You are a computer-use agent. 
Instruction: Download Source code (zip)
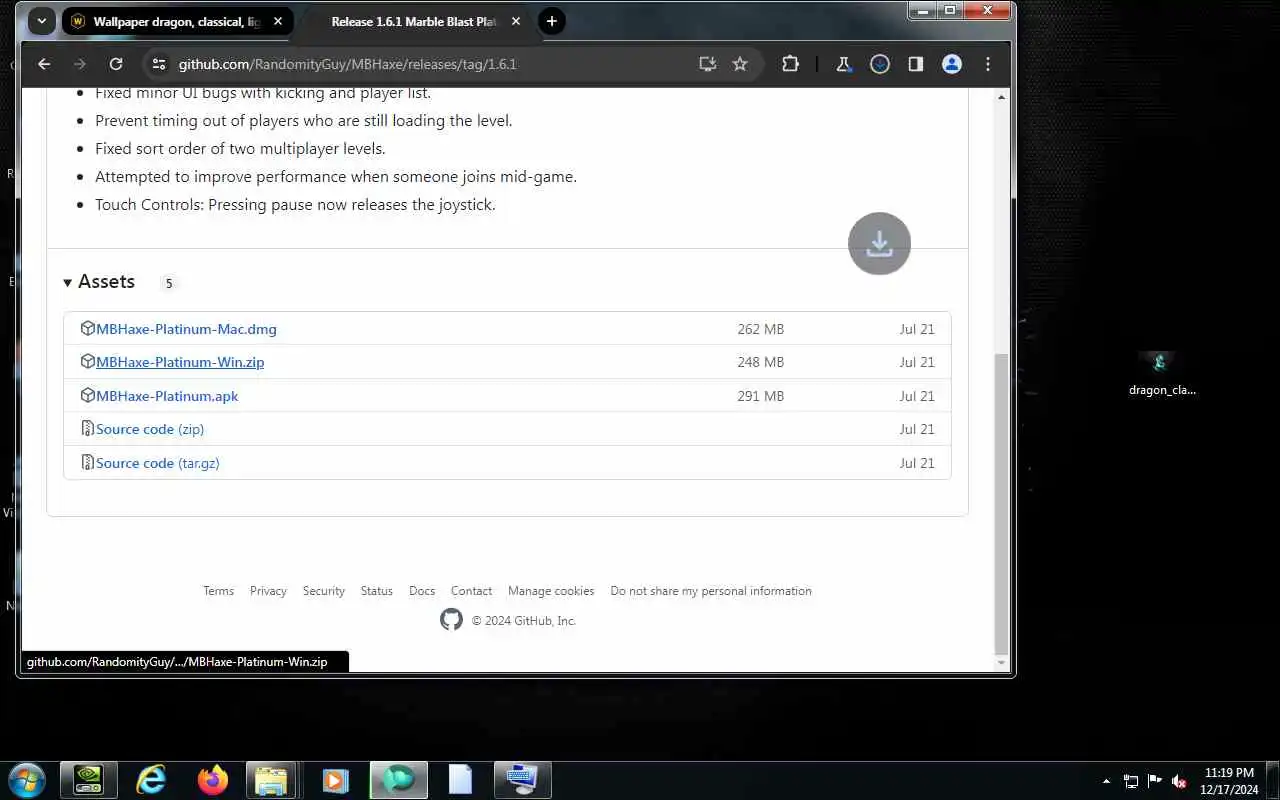[x=150, y=429]
